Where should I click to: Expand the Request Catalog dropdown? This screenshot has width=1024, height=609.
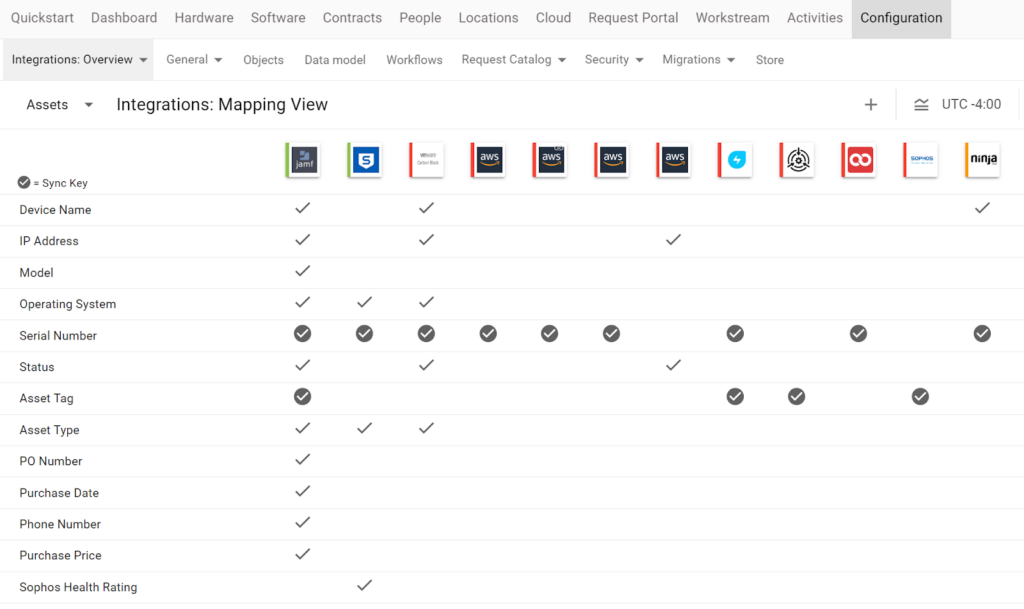[513, 59]
